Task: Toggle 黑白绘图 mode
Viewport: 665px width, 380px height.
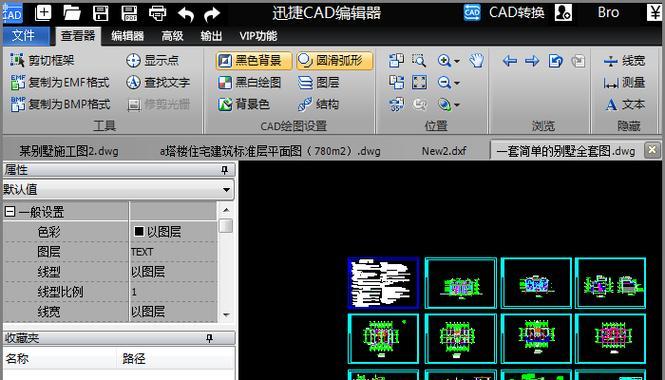Action: coord(249,82)
